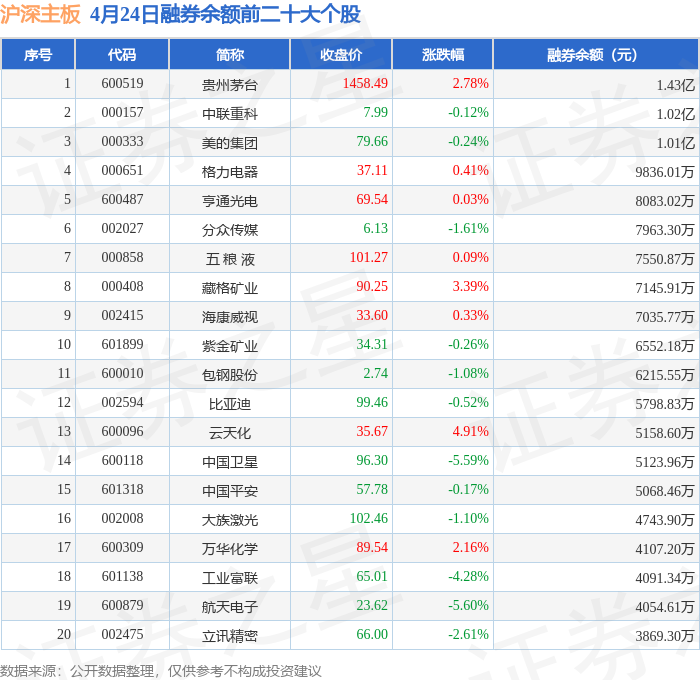Select stock code 002415

click(x=122, y=315)
